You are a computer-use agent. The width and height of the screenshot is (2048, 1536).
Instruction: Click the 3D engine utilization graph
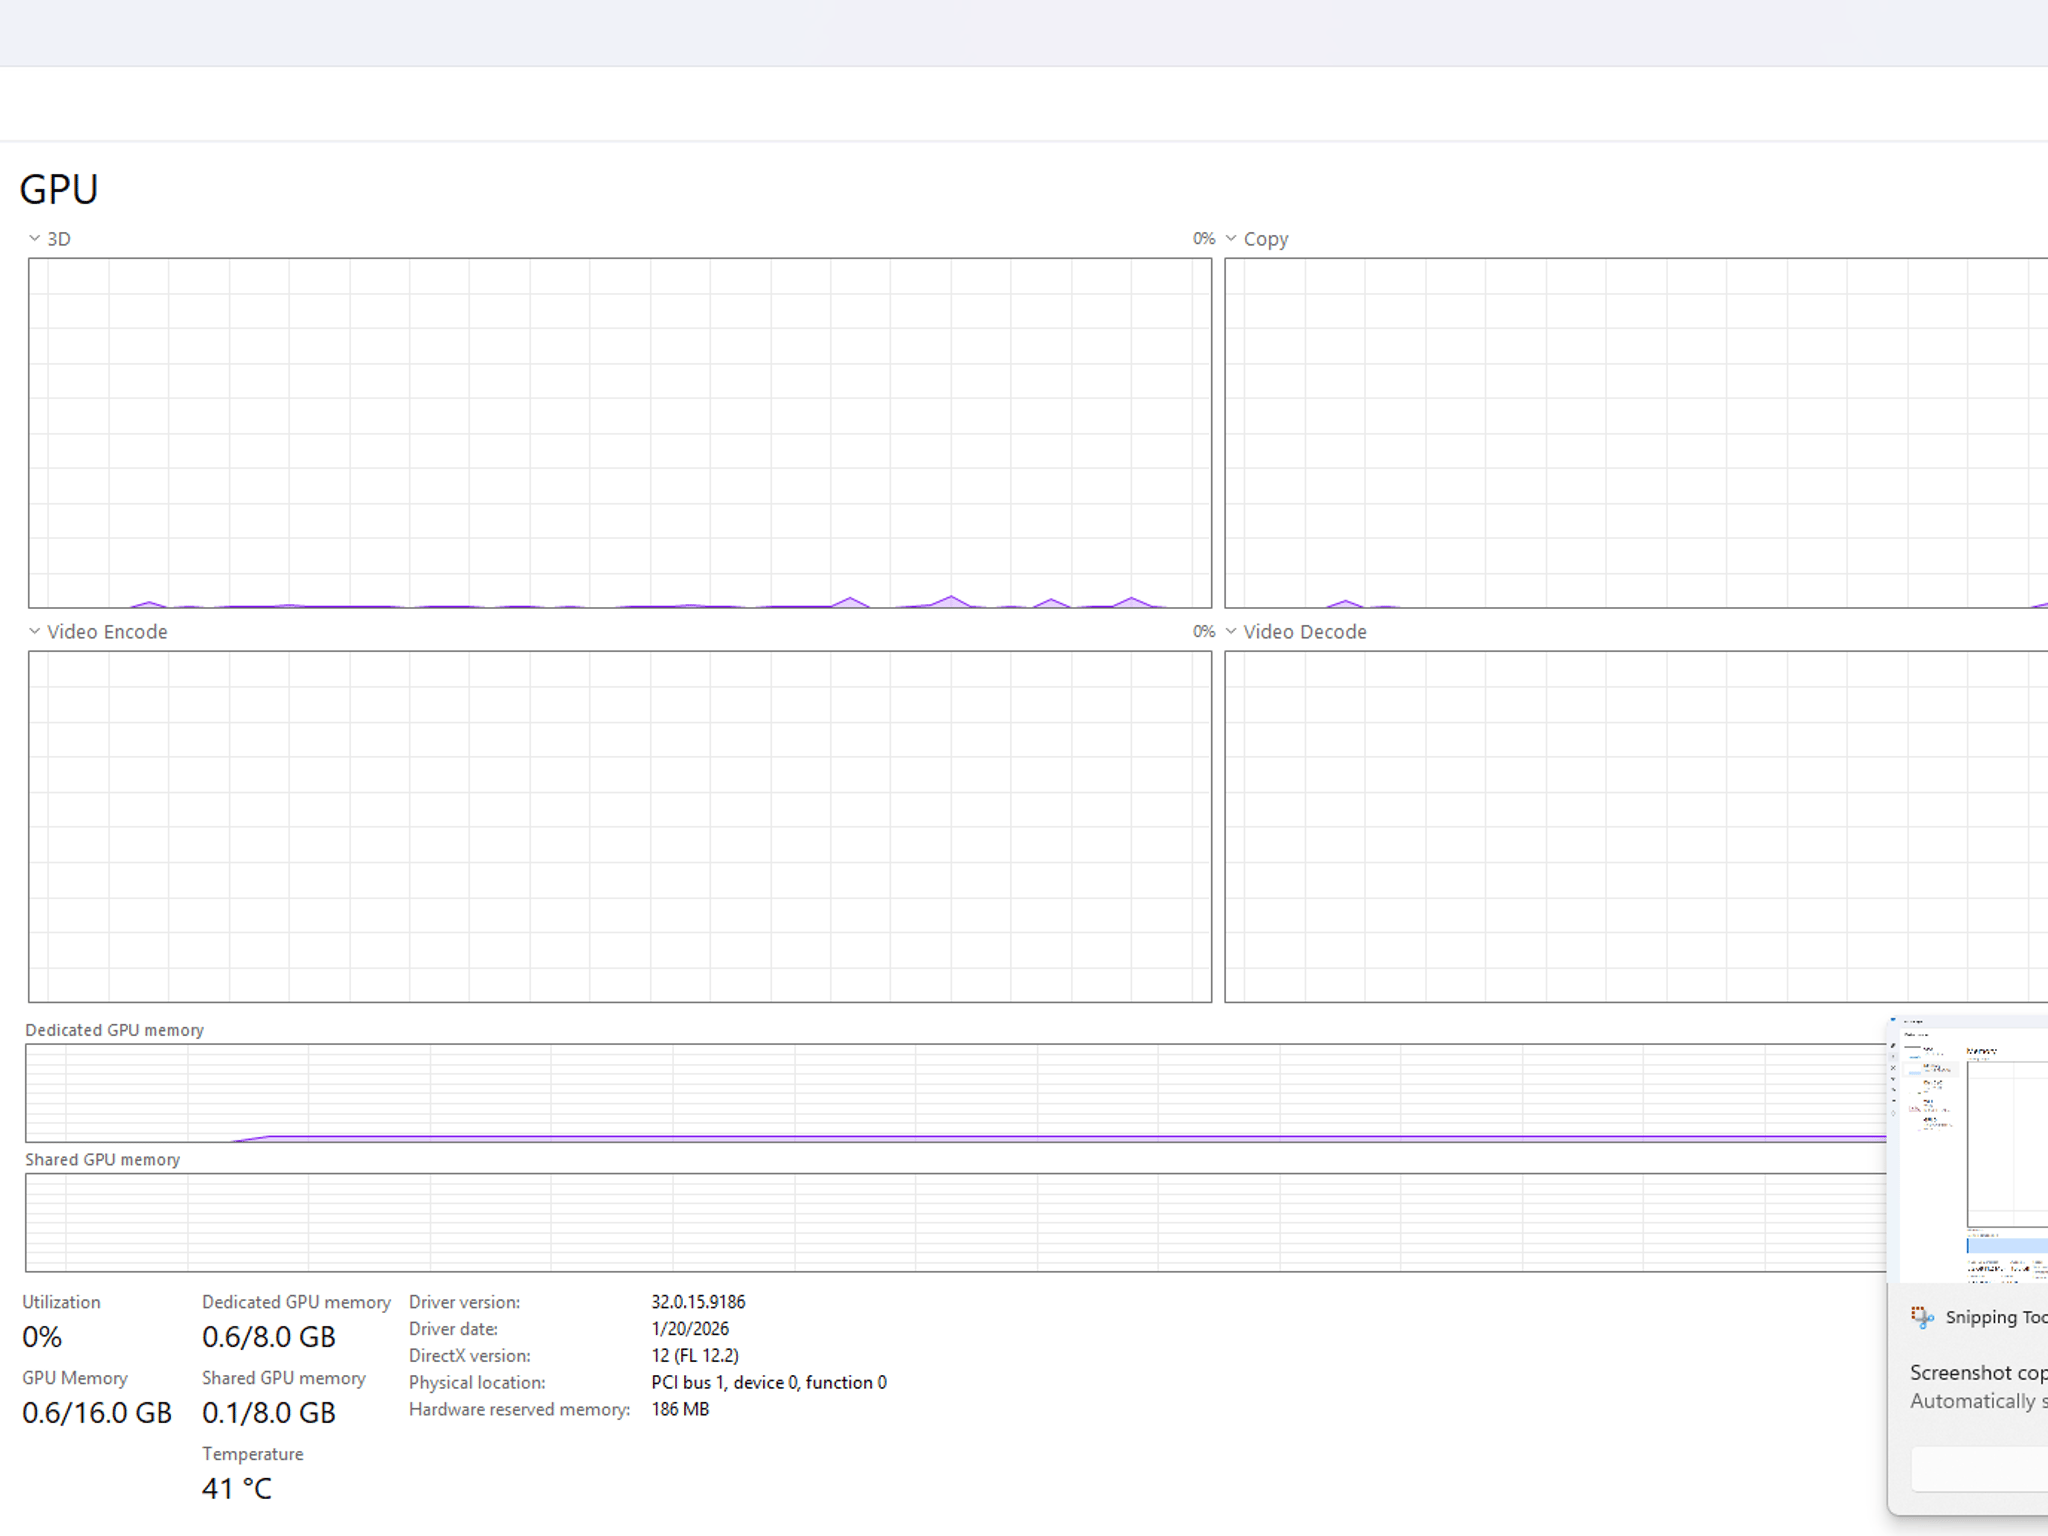pyautogui.click(x=620, y=433)
